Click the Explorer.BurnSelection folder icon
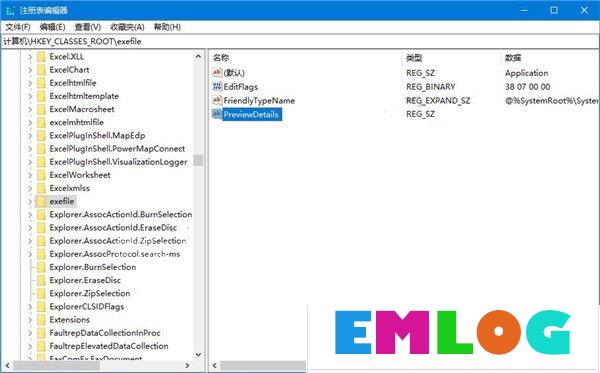 pyautogui.click(x=41, y=267)
